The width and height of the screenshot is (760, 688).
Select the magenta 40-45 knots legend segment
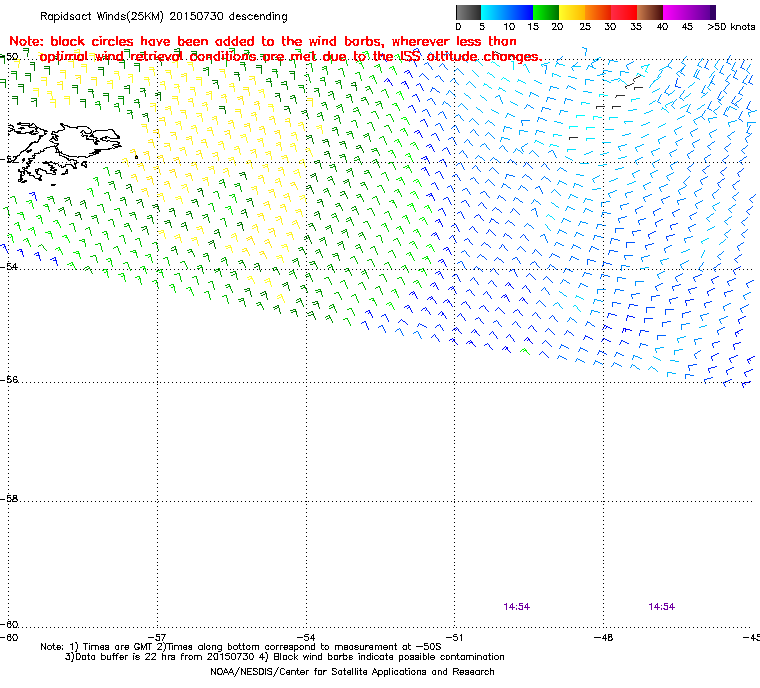676,12
